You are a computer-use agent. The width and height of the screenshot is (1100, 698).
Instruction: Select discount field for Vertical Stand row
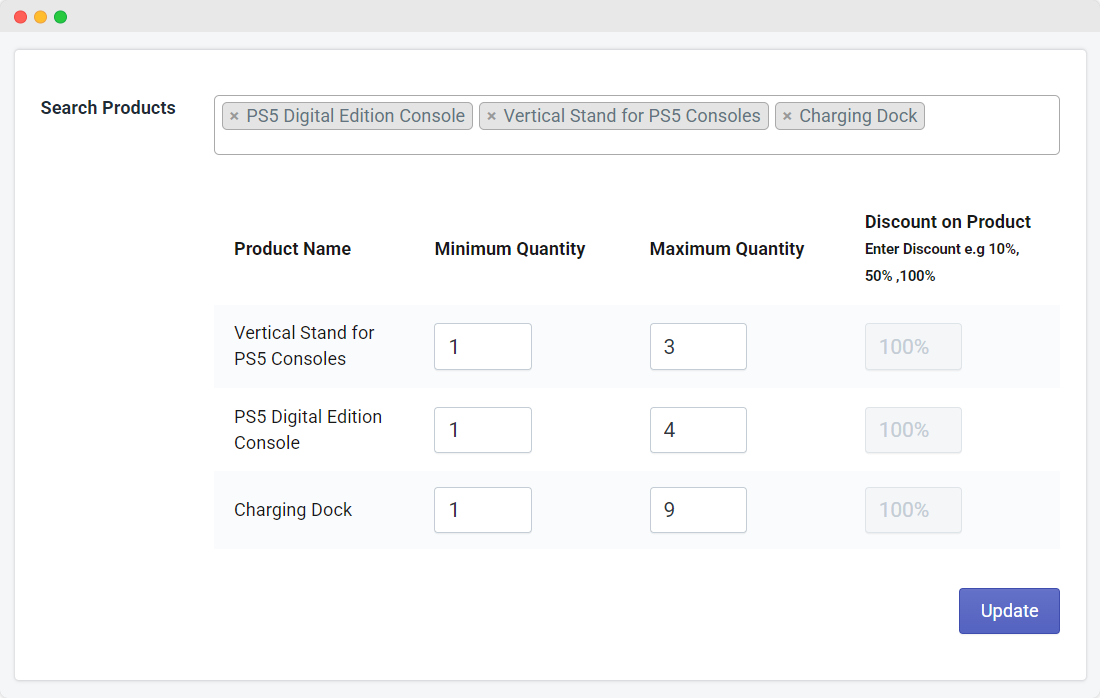[x=913, y=347]
